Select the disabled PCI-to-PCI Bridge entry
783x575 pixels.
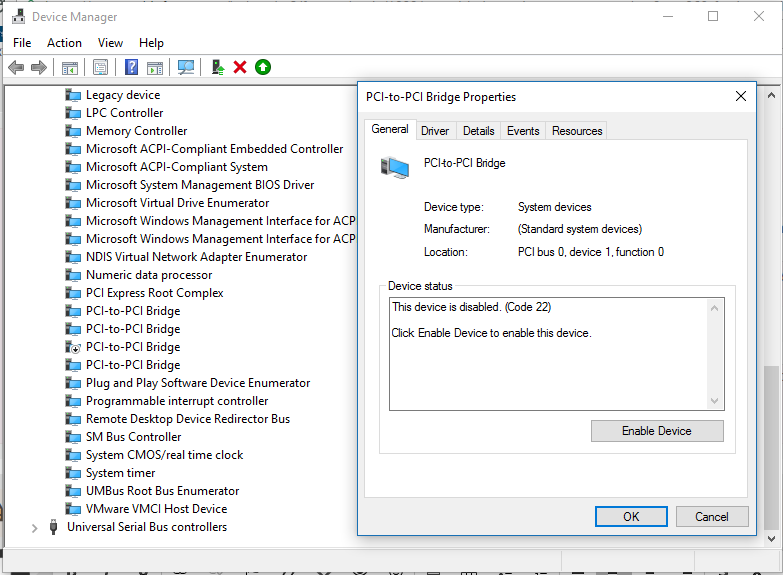(133, 347)
